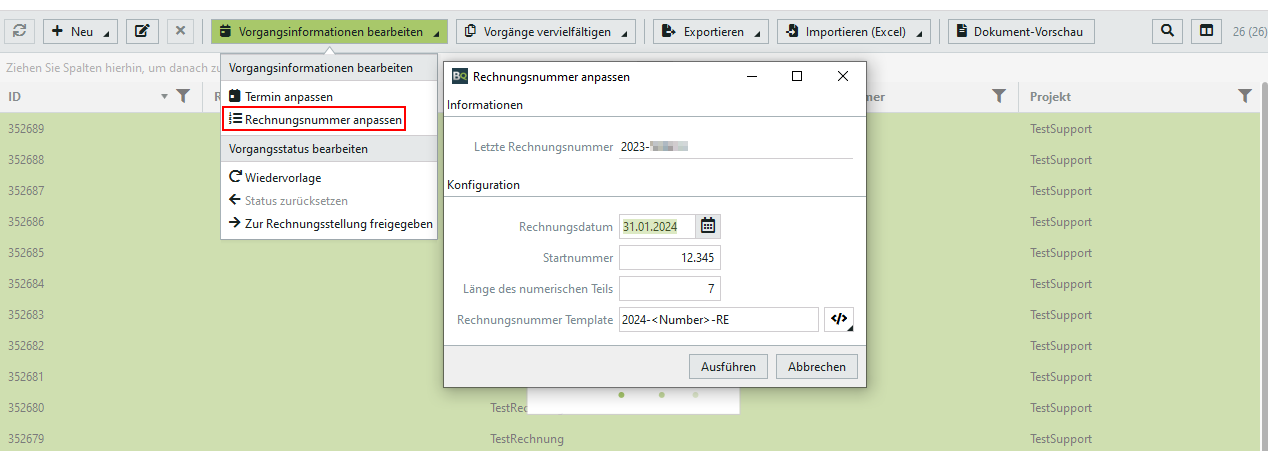
Task: Click the delete X toolbar icon
Action: (x=180, y=31)
